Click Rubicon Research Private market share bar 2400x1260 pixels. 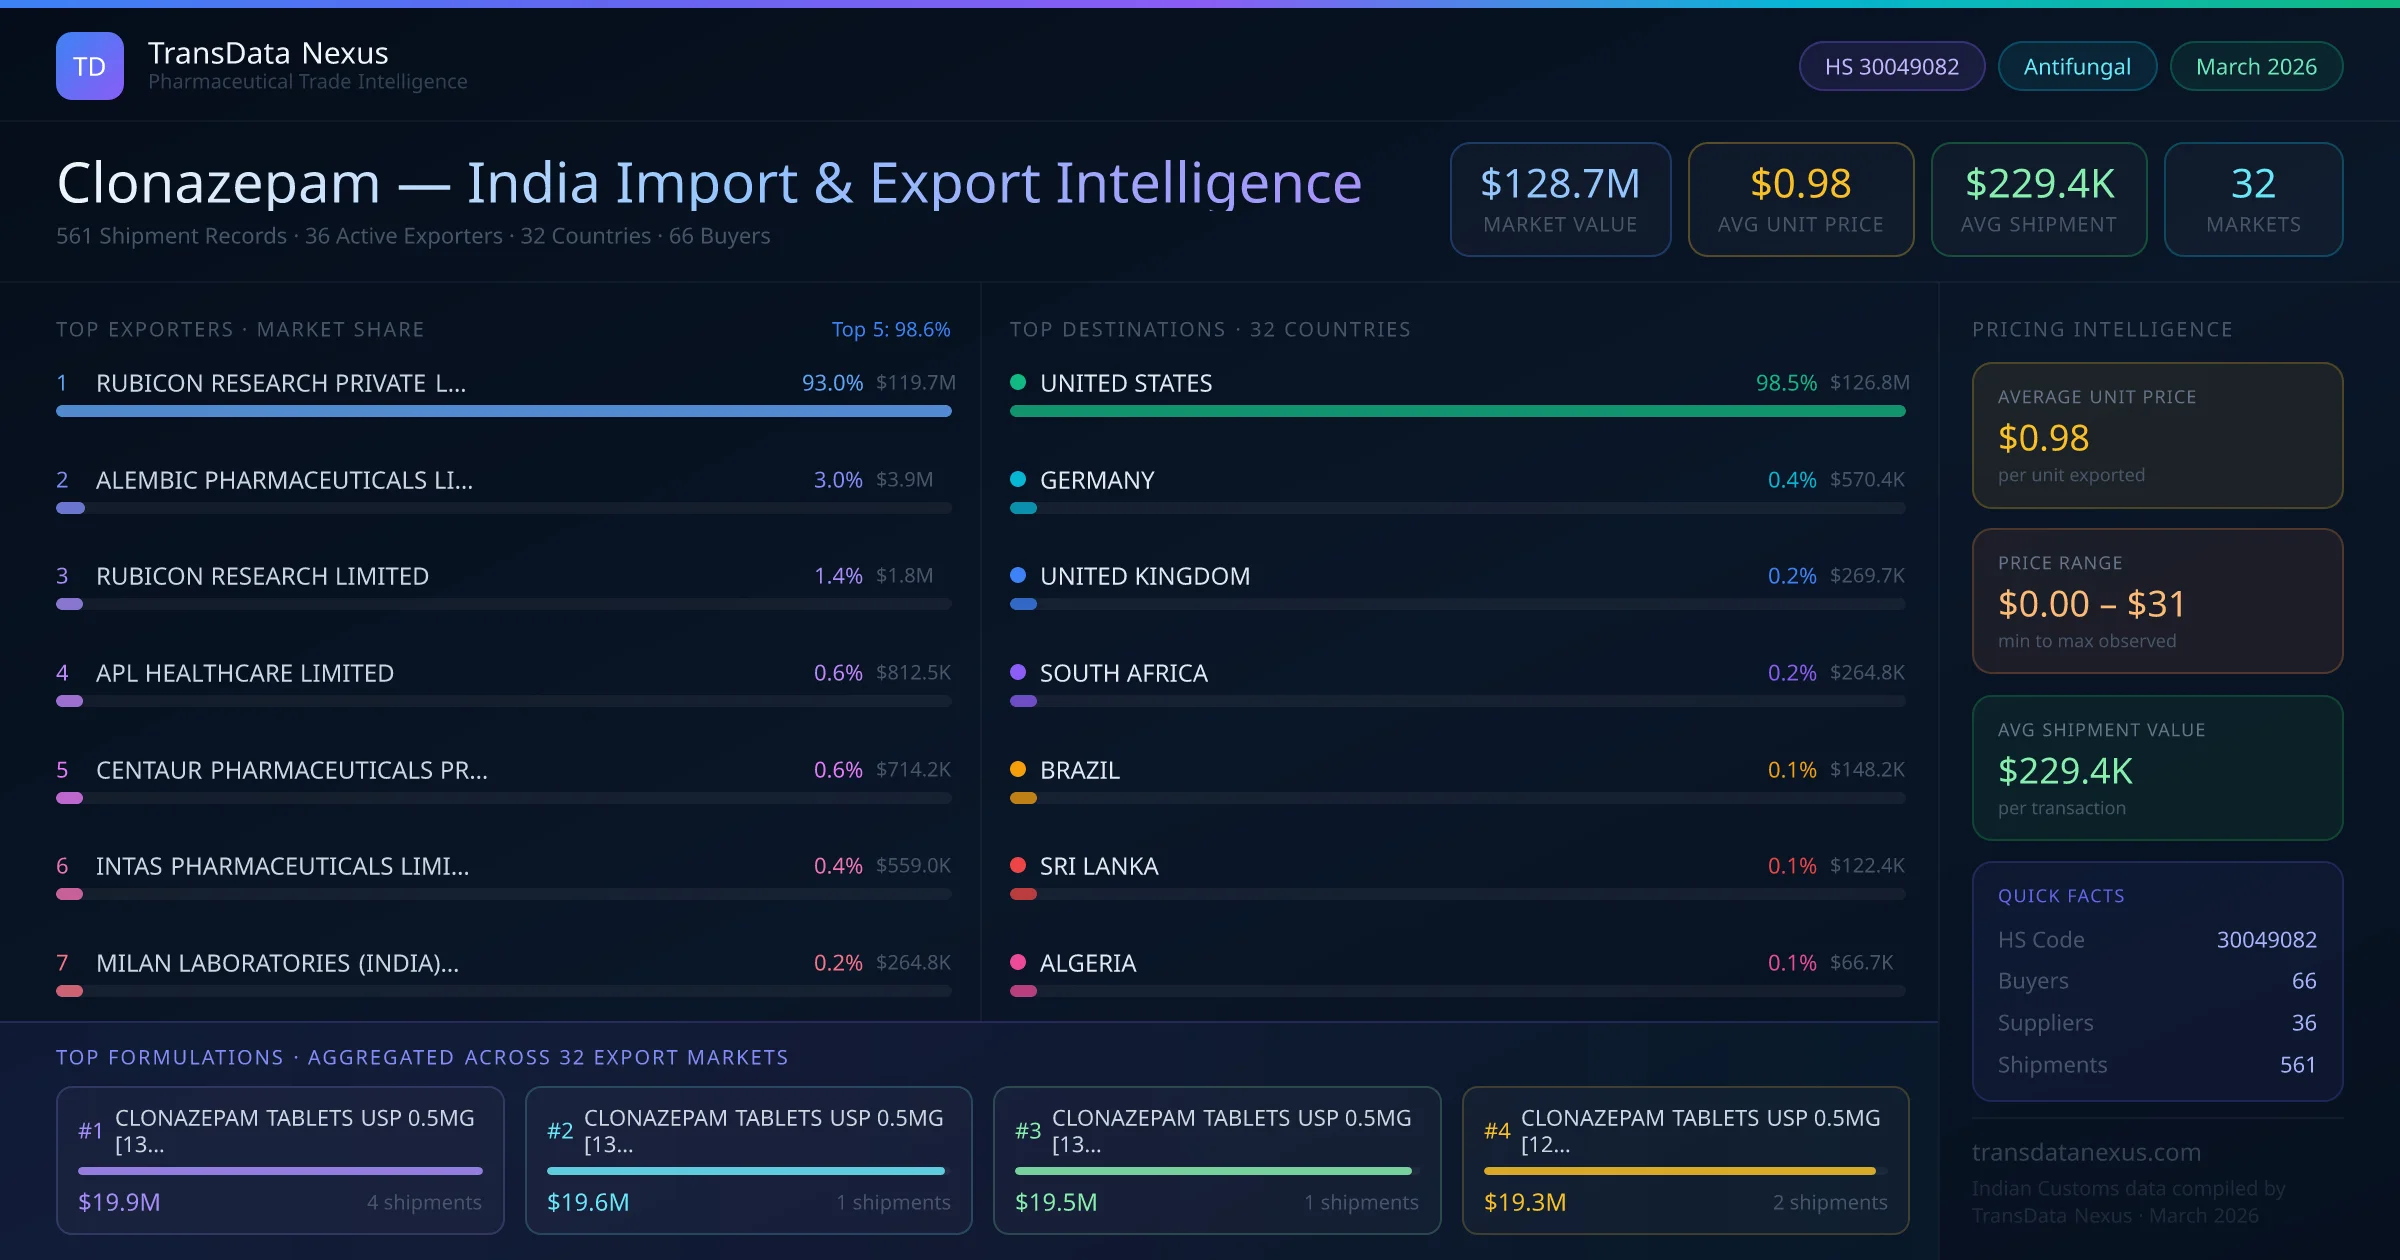tap(503, 411)
